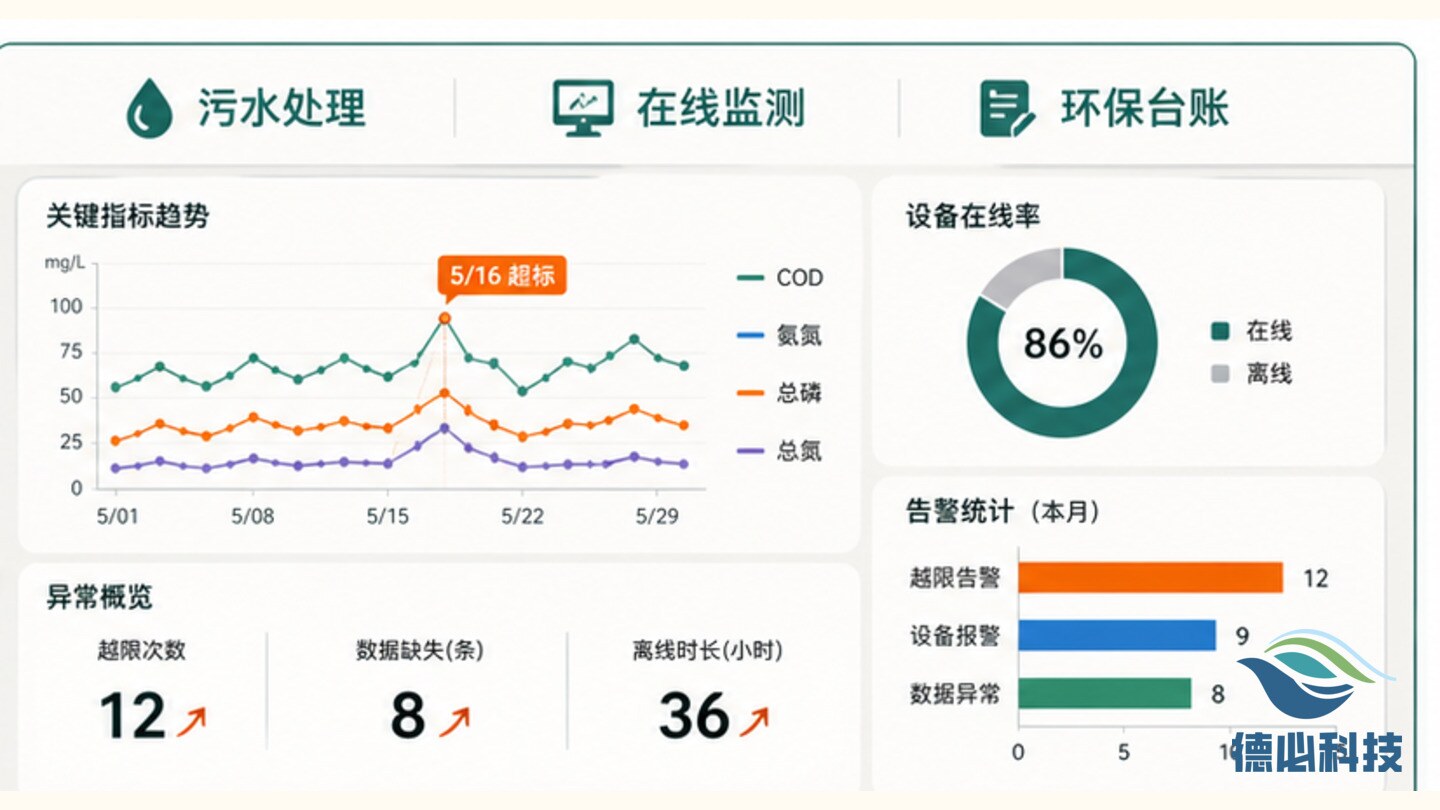Toggle the 在线 legend entry of the donut
The width and height of the screenshot is (1440, 810).
pos(1251,332)
